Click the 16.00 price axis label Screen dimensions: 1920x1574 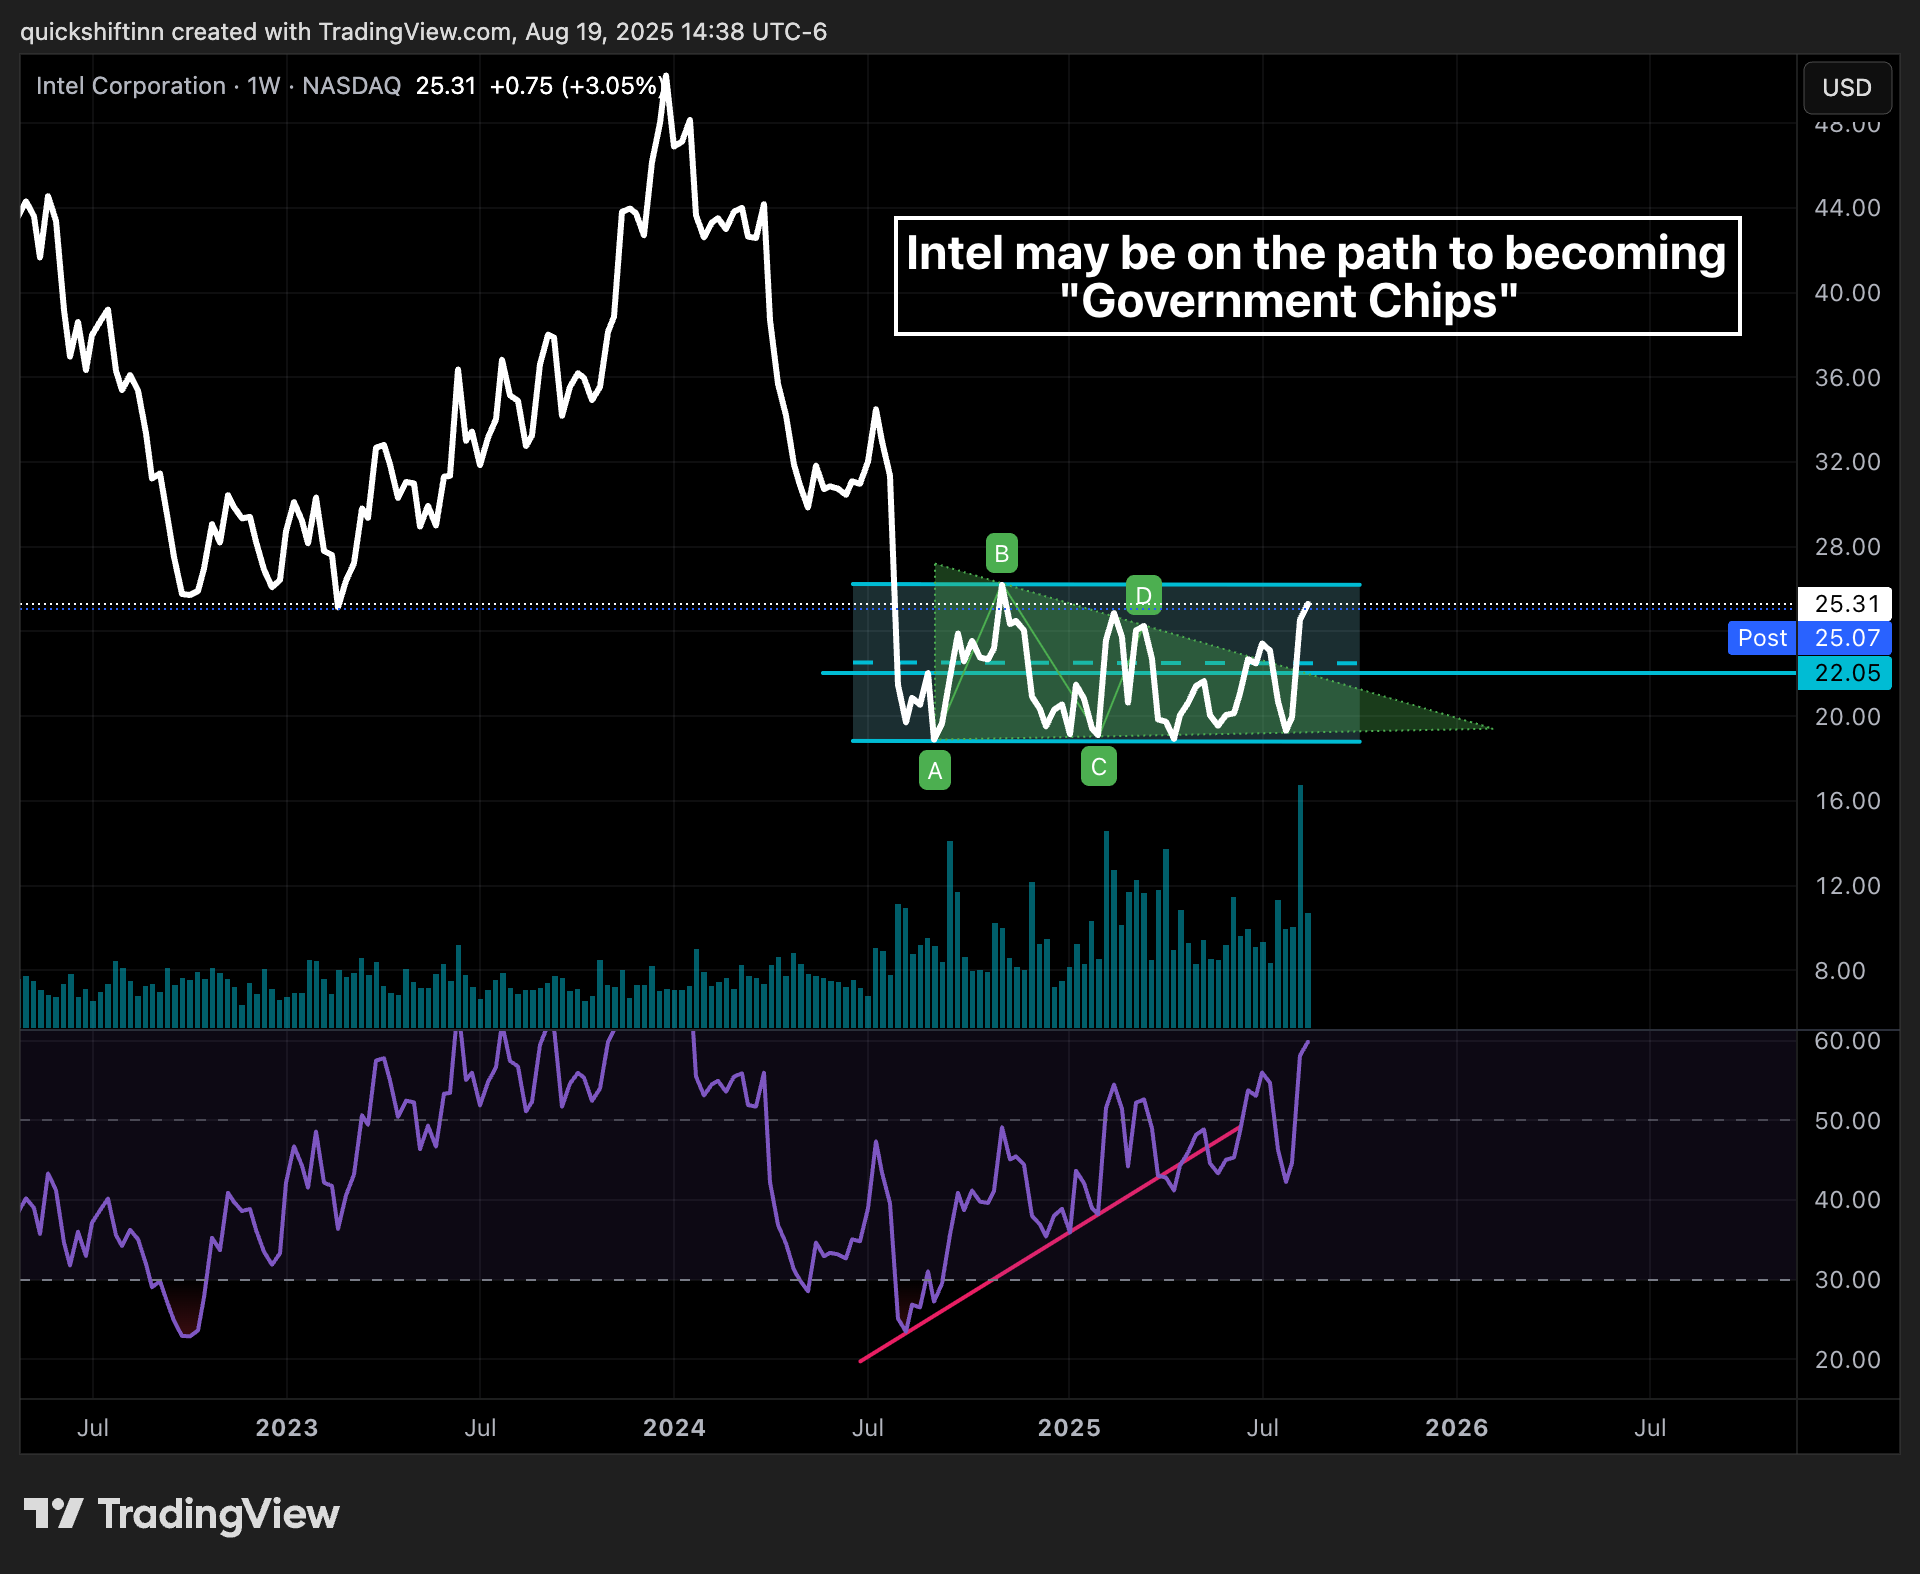pyautogui.click(x=1847, y=801)
